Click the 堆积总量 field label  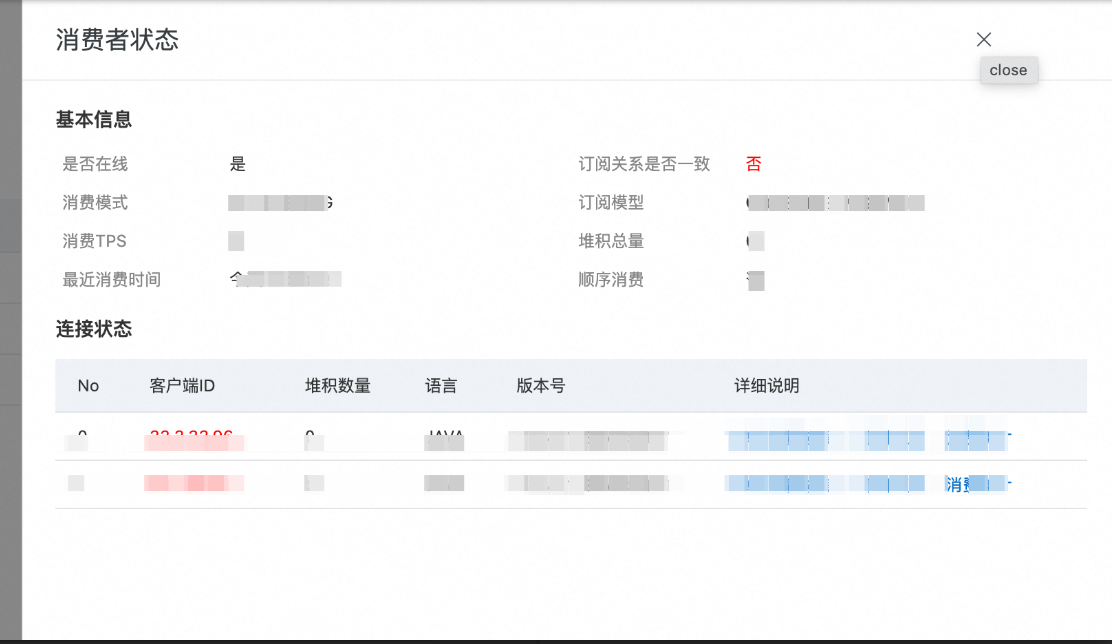[x=611, y=241]
